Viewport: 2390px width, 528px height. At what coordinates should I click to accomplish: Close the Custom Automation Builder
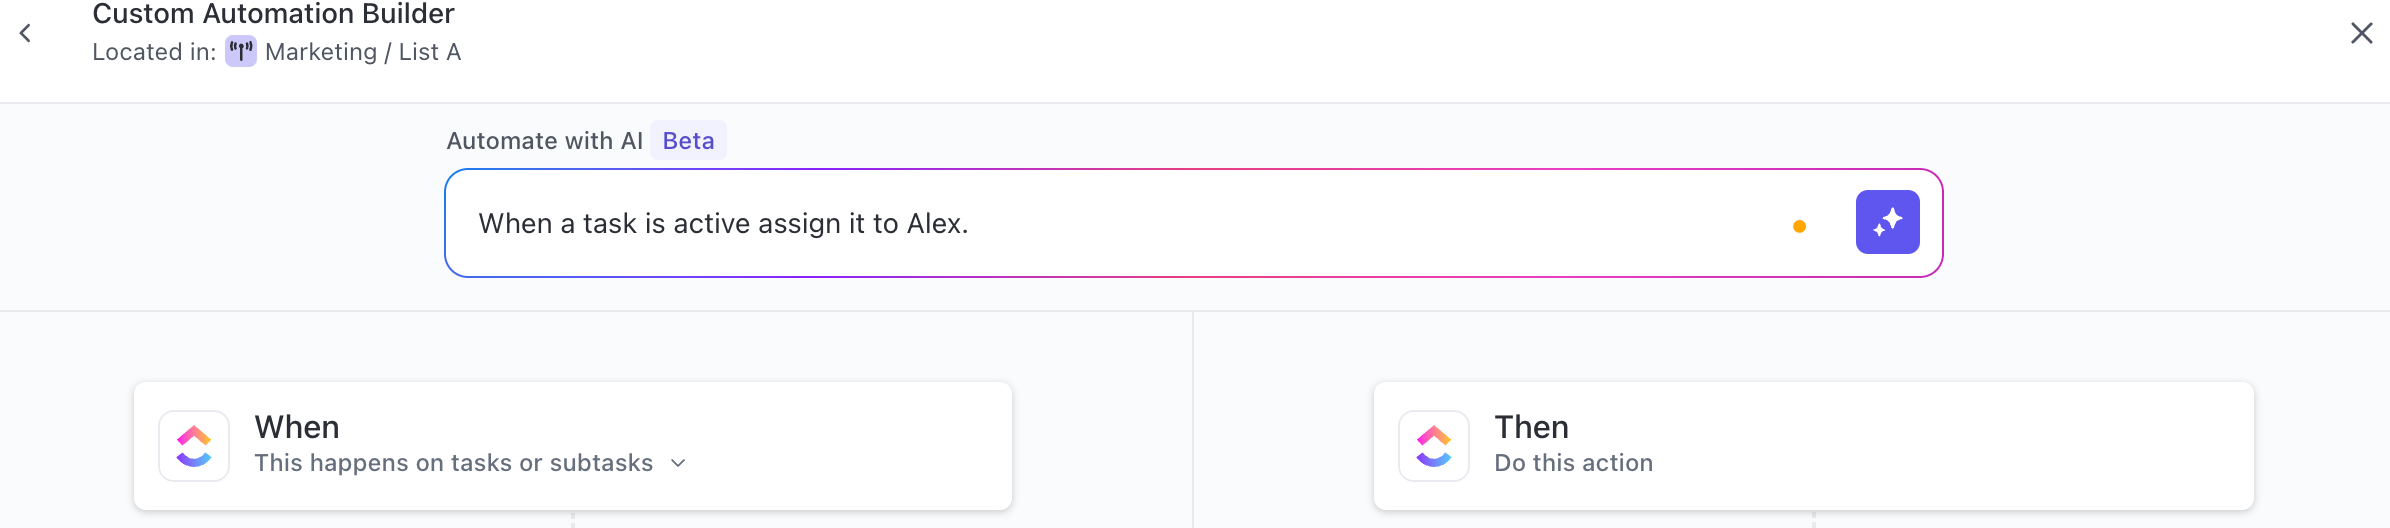(2361, 33)
